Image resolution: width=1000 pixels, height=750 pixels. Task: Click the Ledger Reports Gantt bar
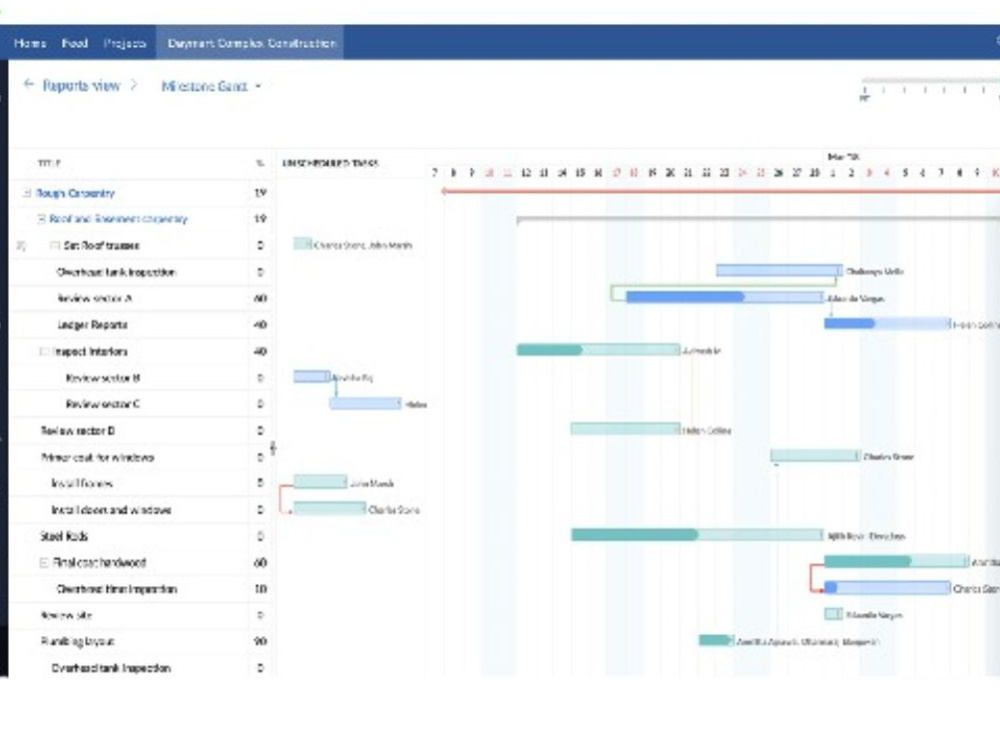pyautogui.click(x=887, y=324)
